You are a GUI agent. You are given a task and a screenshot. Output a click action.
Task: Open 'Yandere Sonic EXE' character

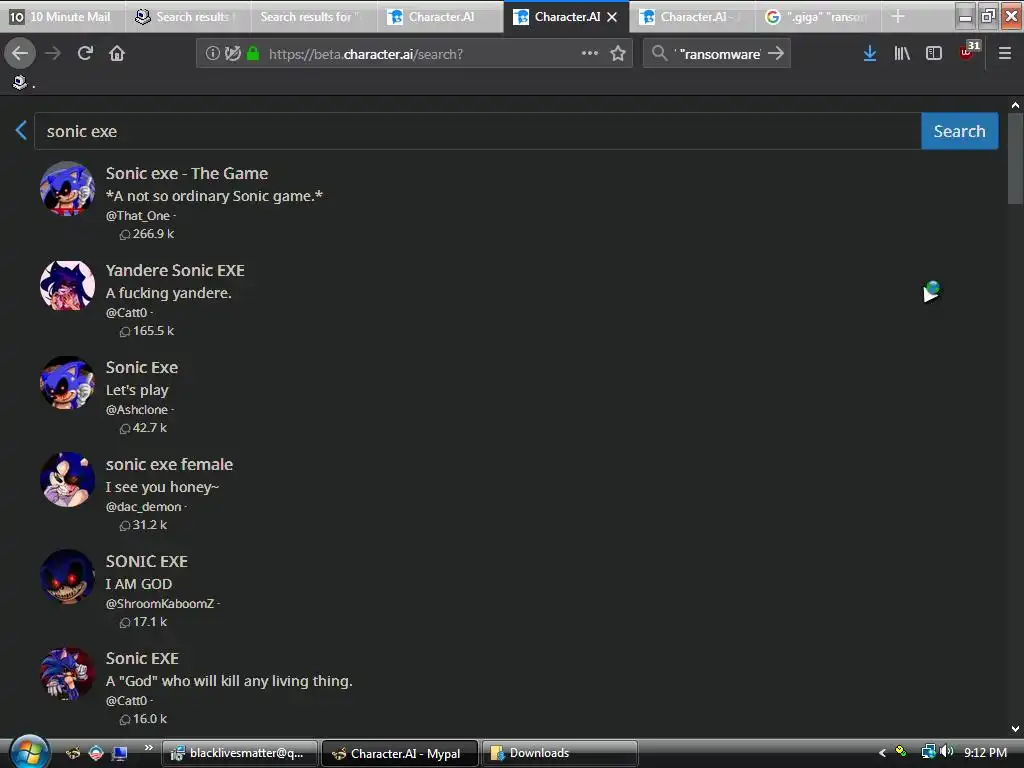tap(175, 270)
